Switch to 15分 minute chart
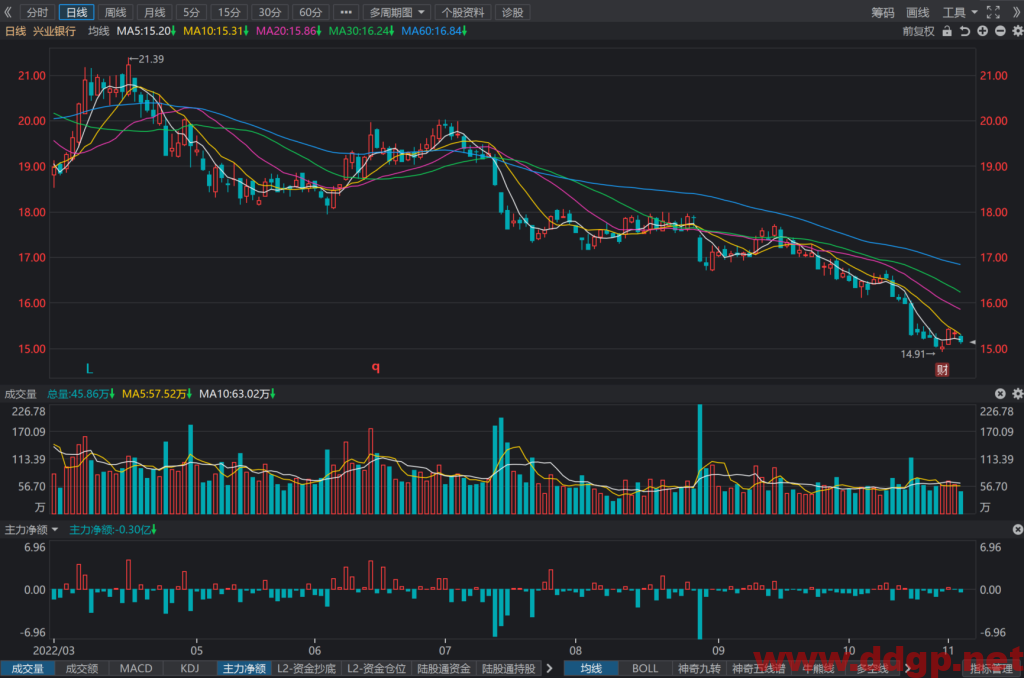 click(x=229, y=12)
